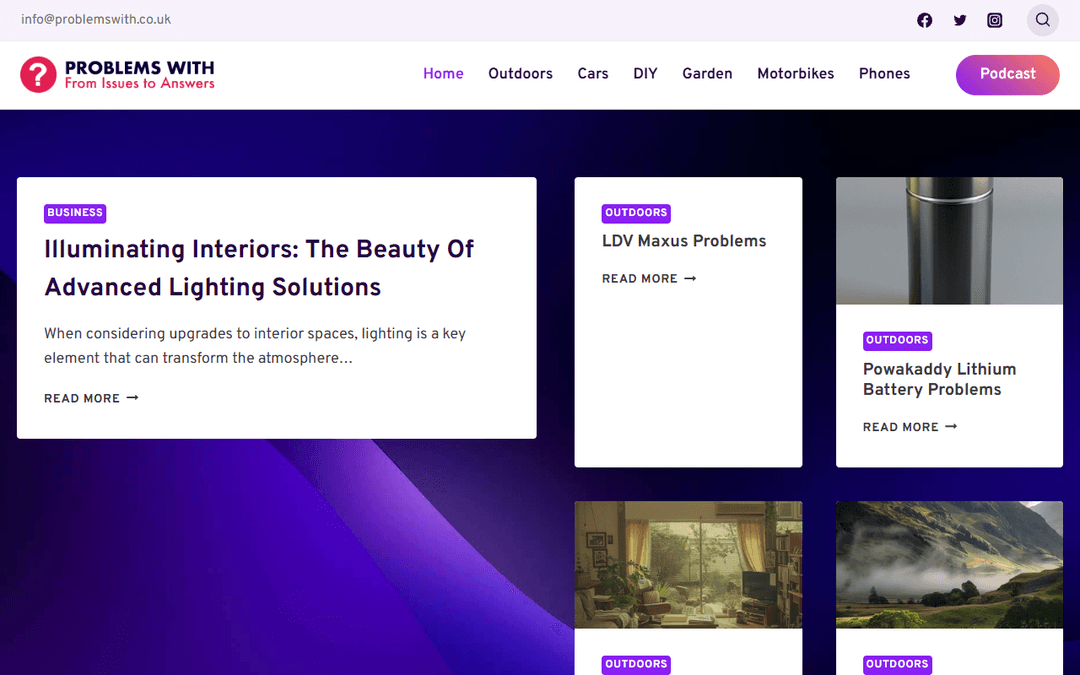Open the LDV Maxus Problems title
Image resolution: width=1080 pixels, height=675 pixels.
tap(684, 241)
